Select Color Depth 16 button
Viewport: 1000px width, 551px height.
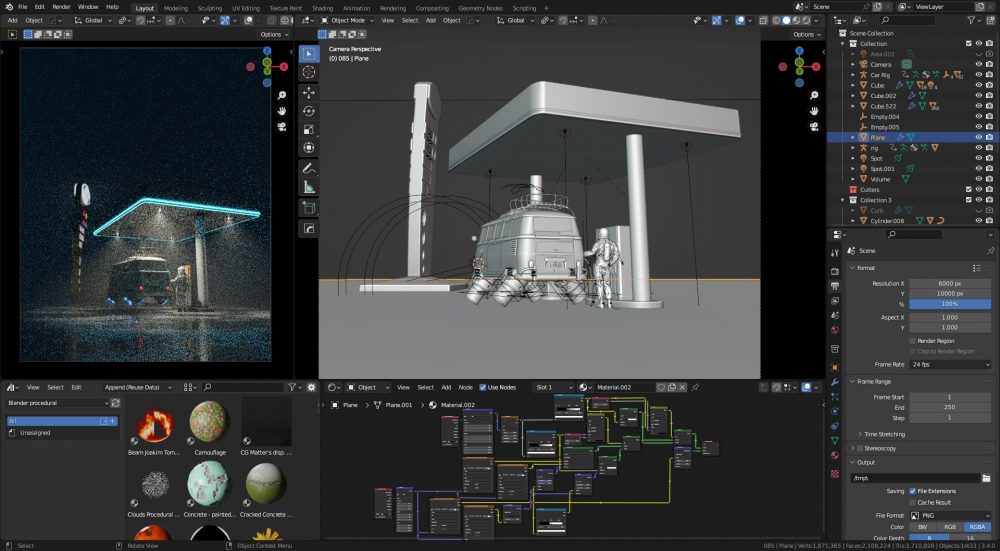click(971, 539)
